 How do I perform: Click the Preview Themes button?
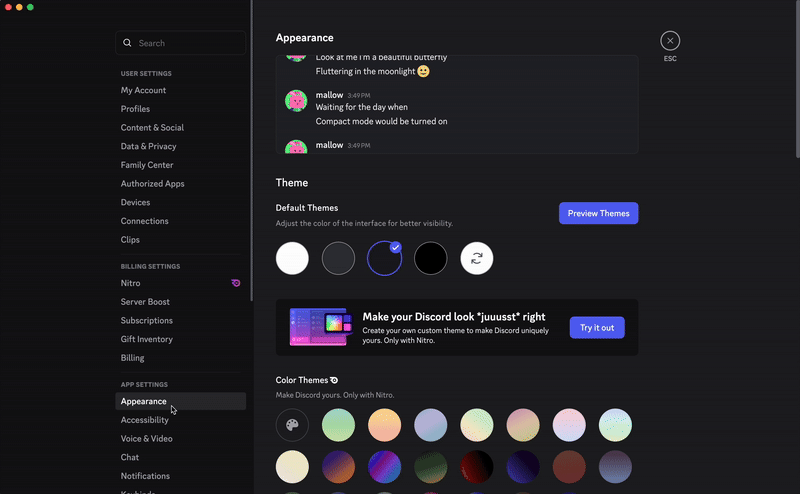coord(598,213)
